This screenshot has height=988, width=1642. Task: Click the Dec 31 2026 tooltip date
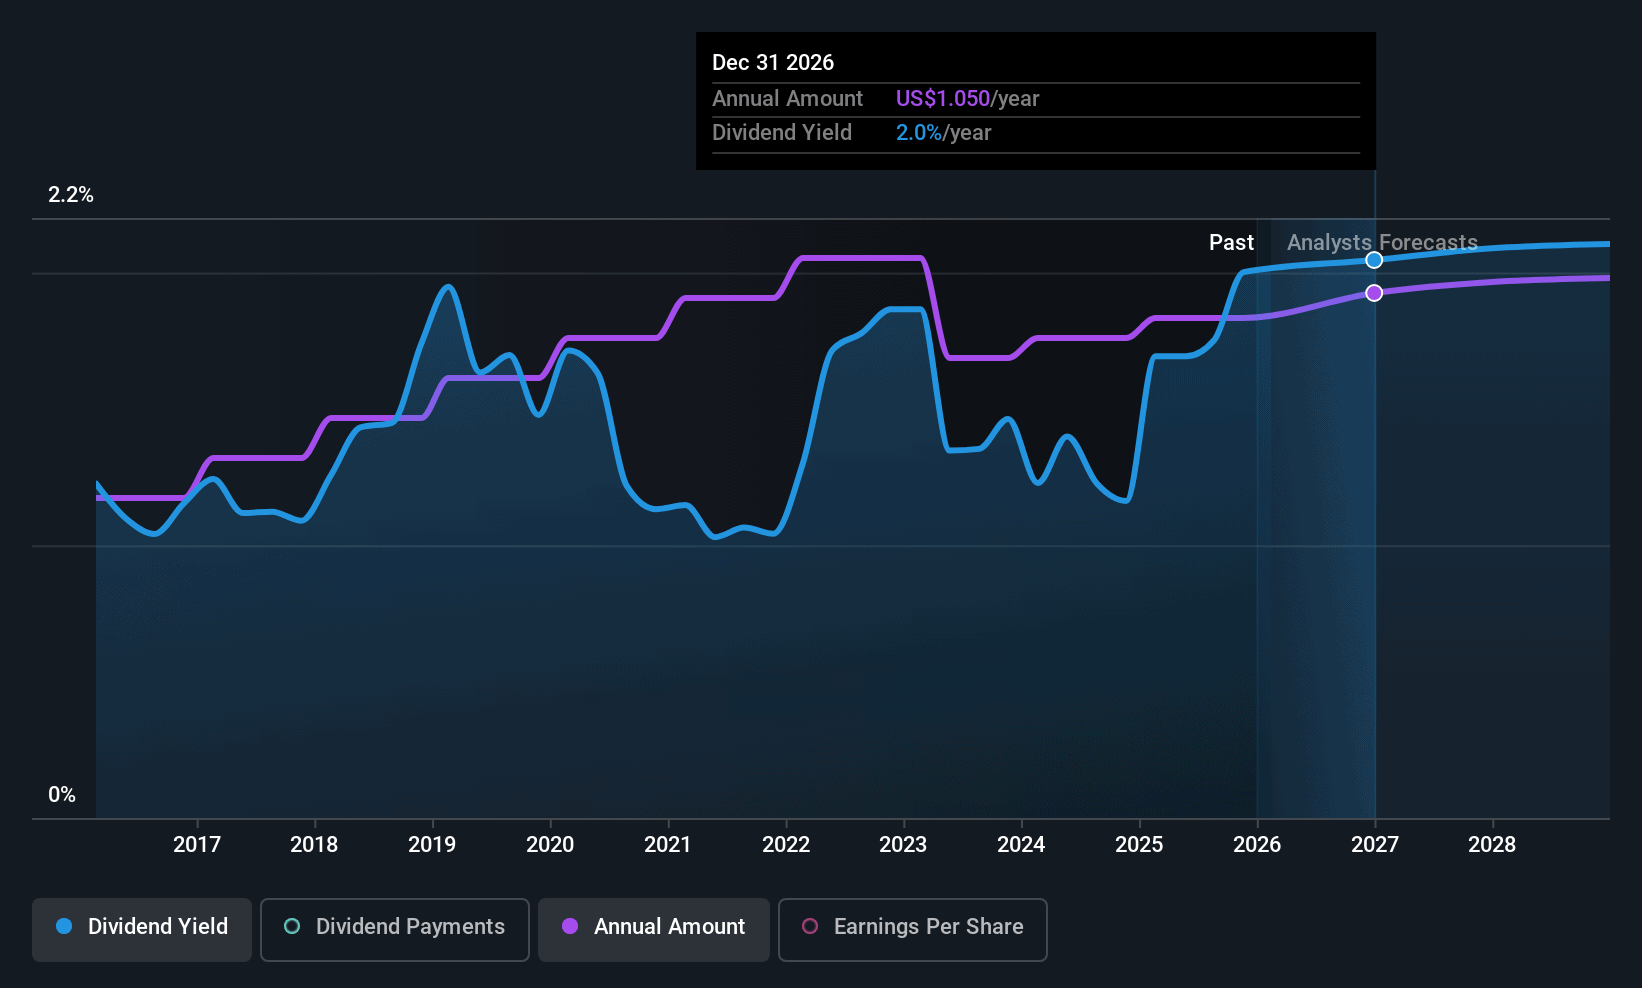tap(773, 63)
